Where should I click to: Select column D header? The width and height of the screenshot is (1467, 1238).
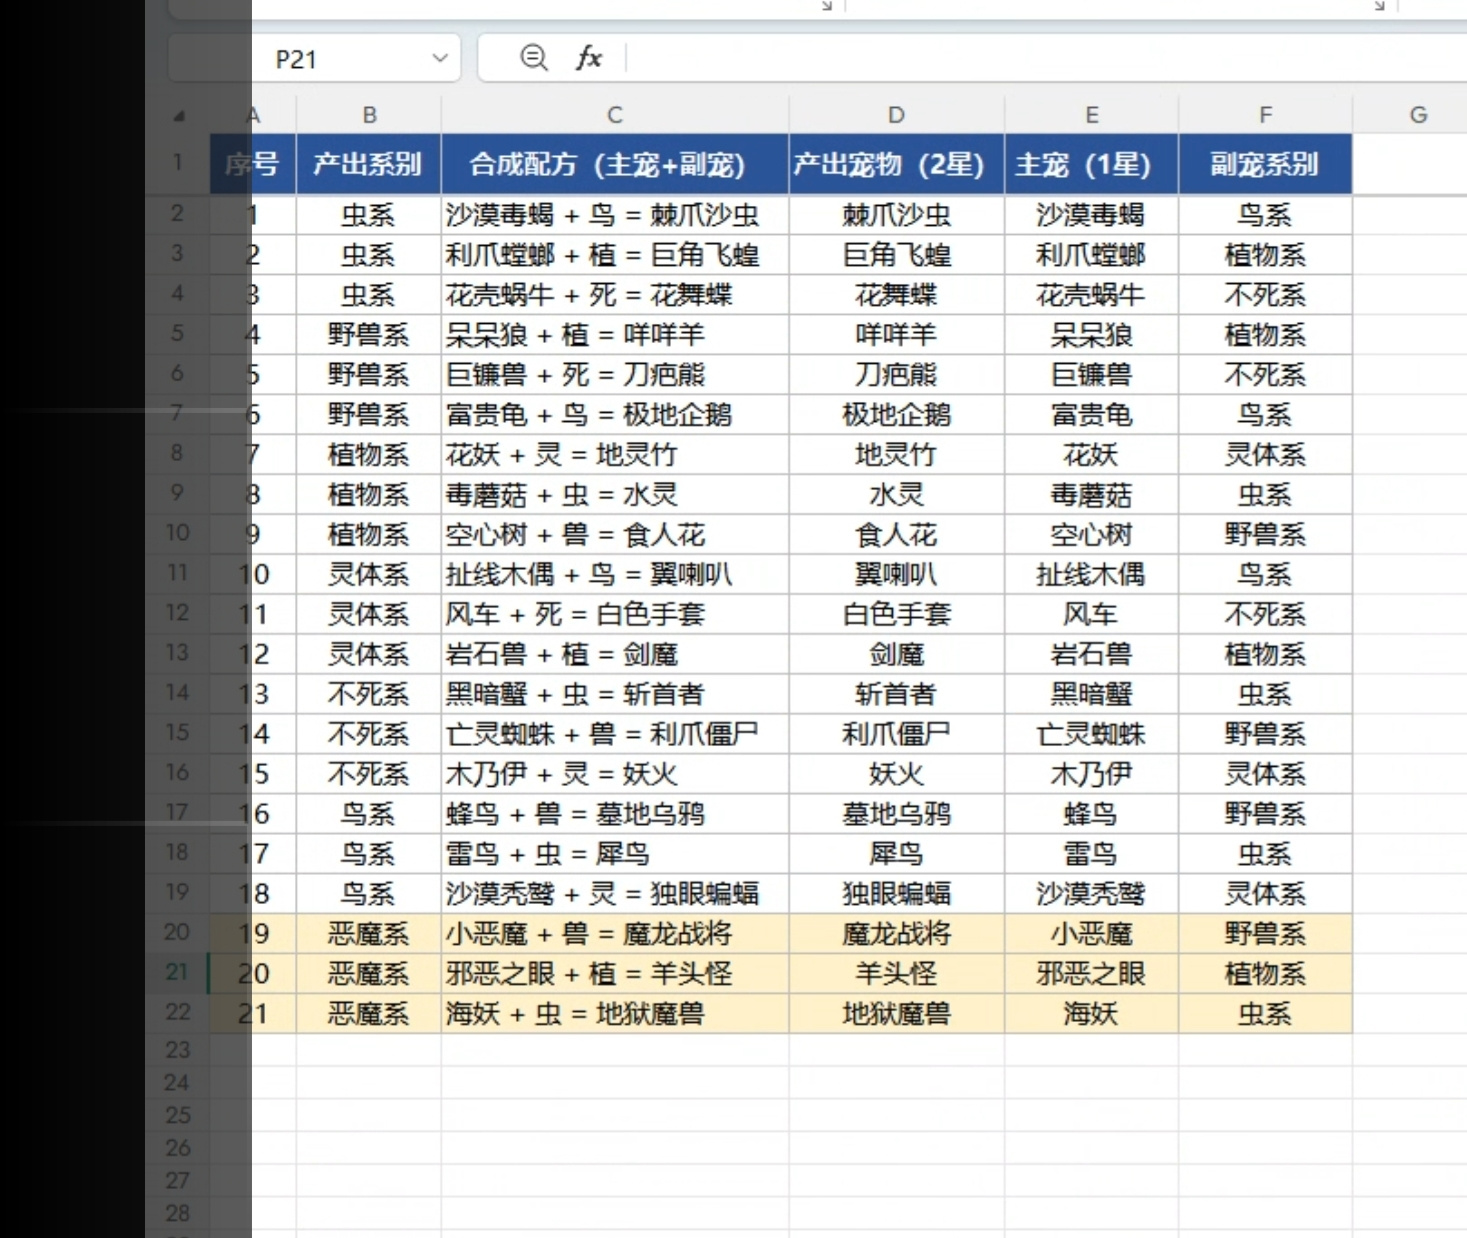(896, 115)
